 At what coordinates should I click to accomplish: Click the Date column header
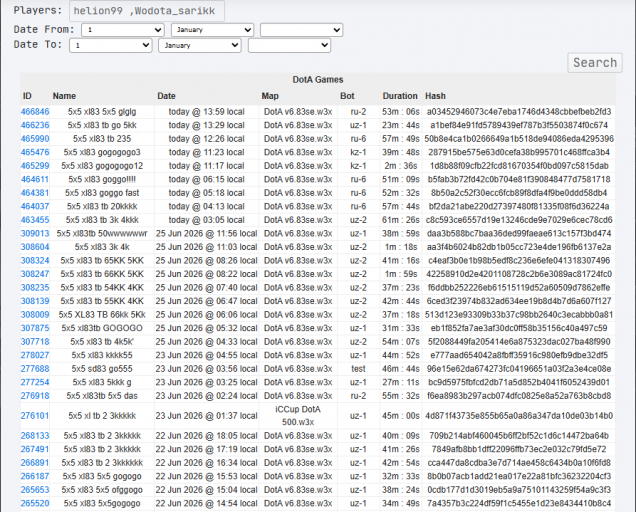click(166, 96)
